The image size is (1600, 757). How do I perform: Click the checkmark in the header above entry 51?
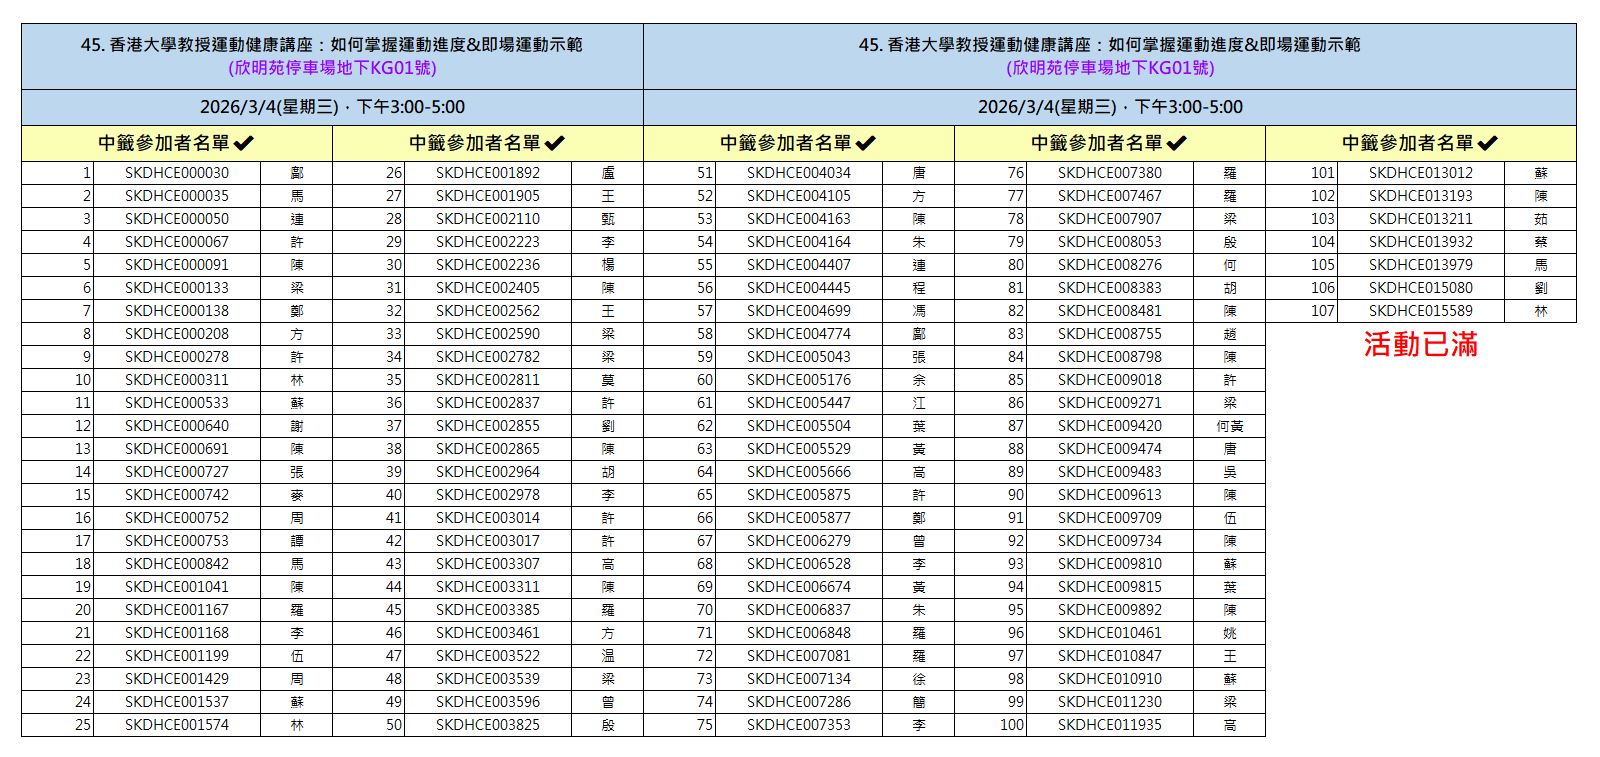(x=866, y=143)
